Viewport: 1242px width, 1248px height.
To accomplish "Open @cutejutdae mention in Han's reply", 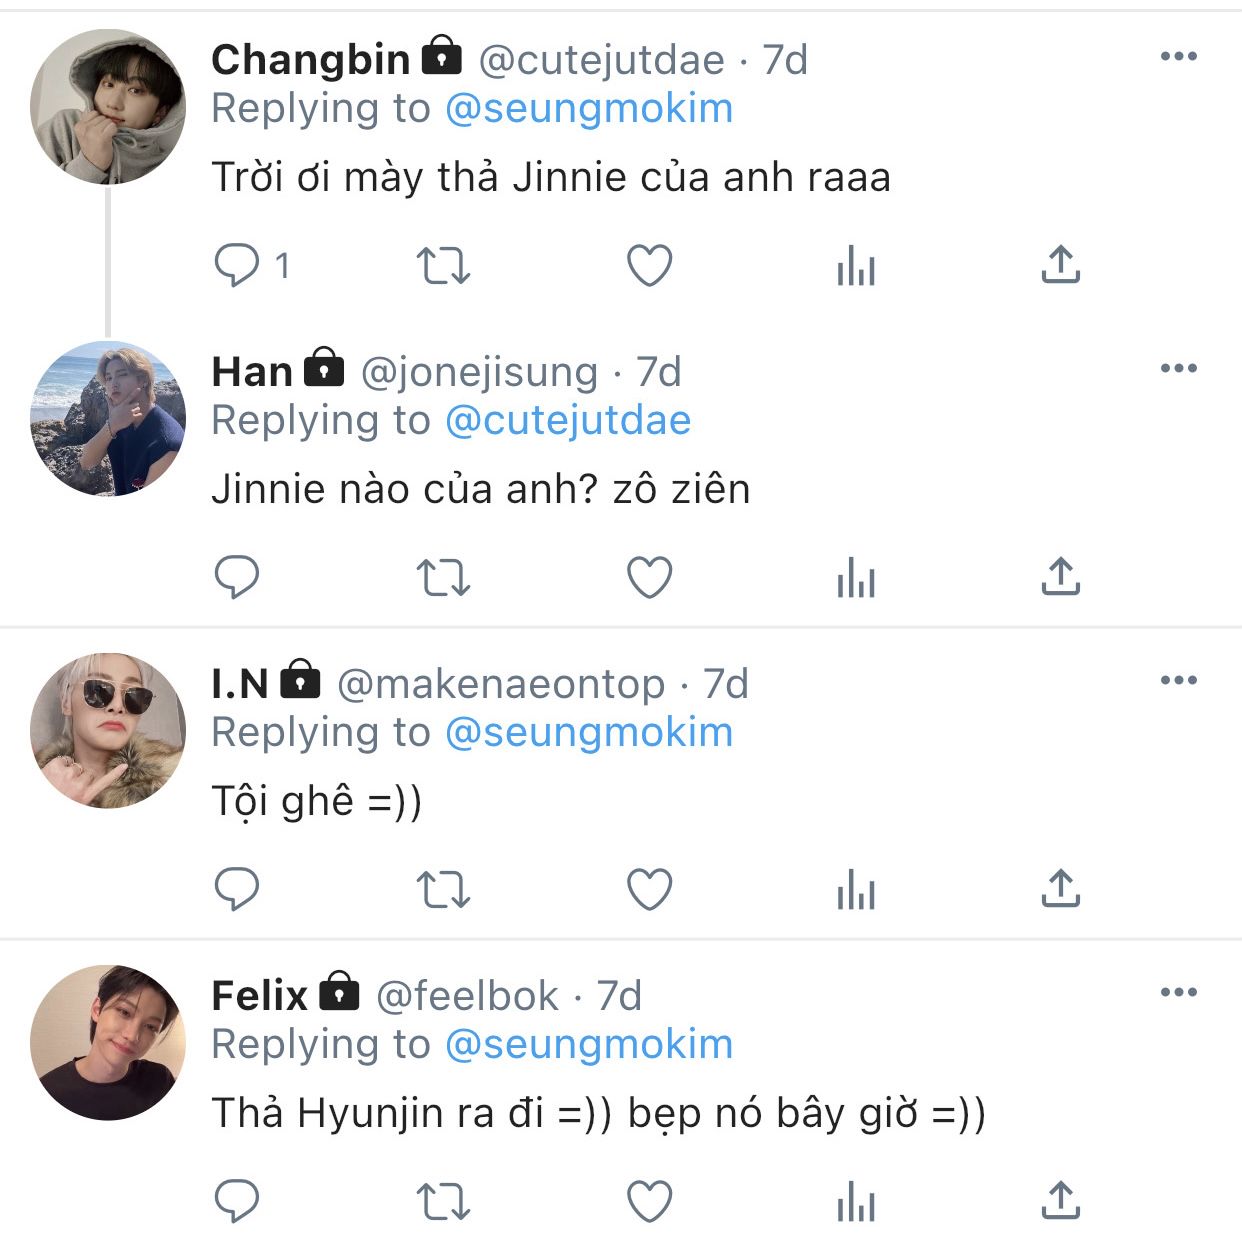I will [568, 421].
